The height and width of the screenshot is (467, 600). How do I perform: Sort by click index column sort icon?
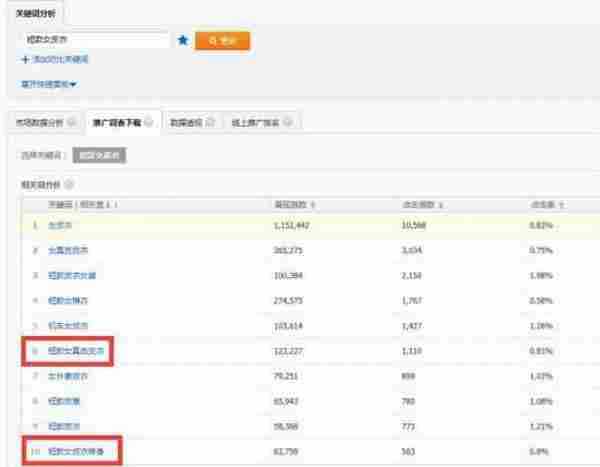442,205
